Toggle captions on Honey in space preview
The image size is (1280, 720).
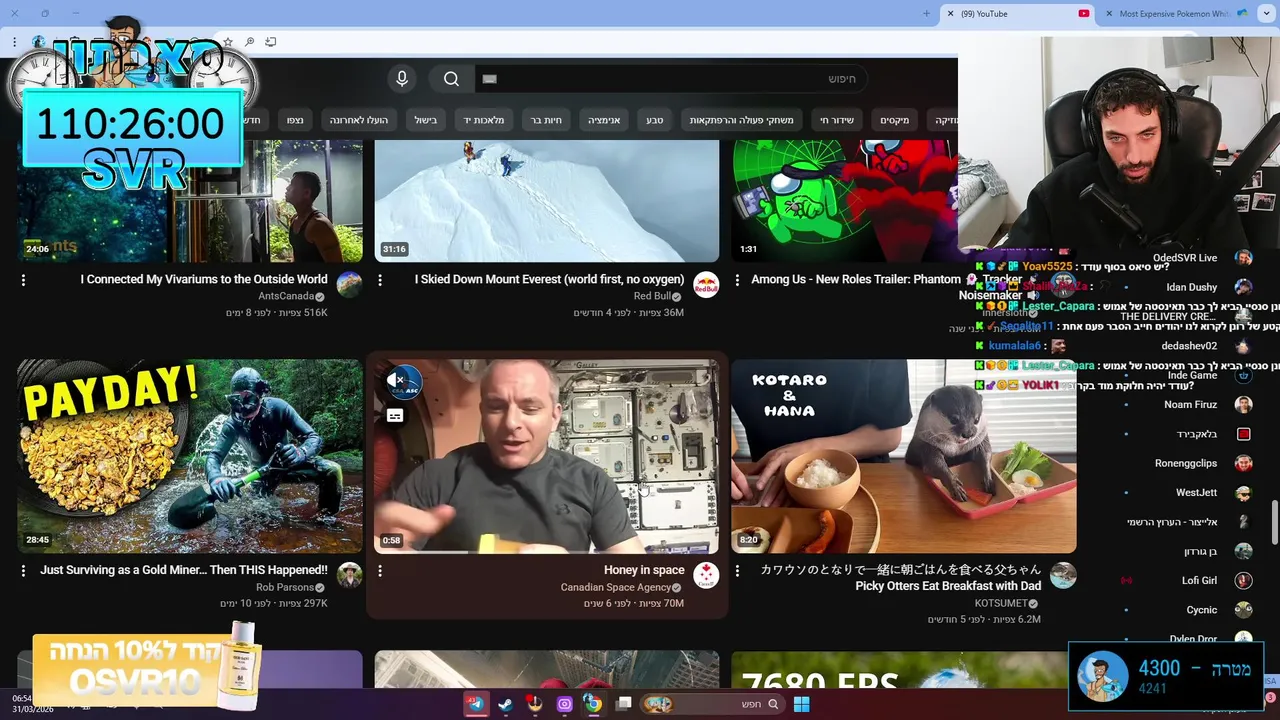(x=395, y=415)
